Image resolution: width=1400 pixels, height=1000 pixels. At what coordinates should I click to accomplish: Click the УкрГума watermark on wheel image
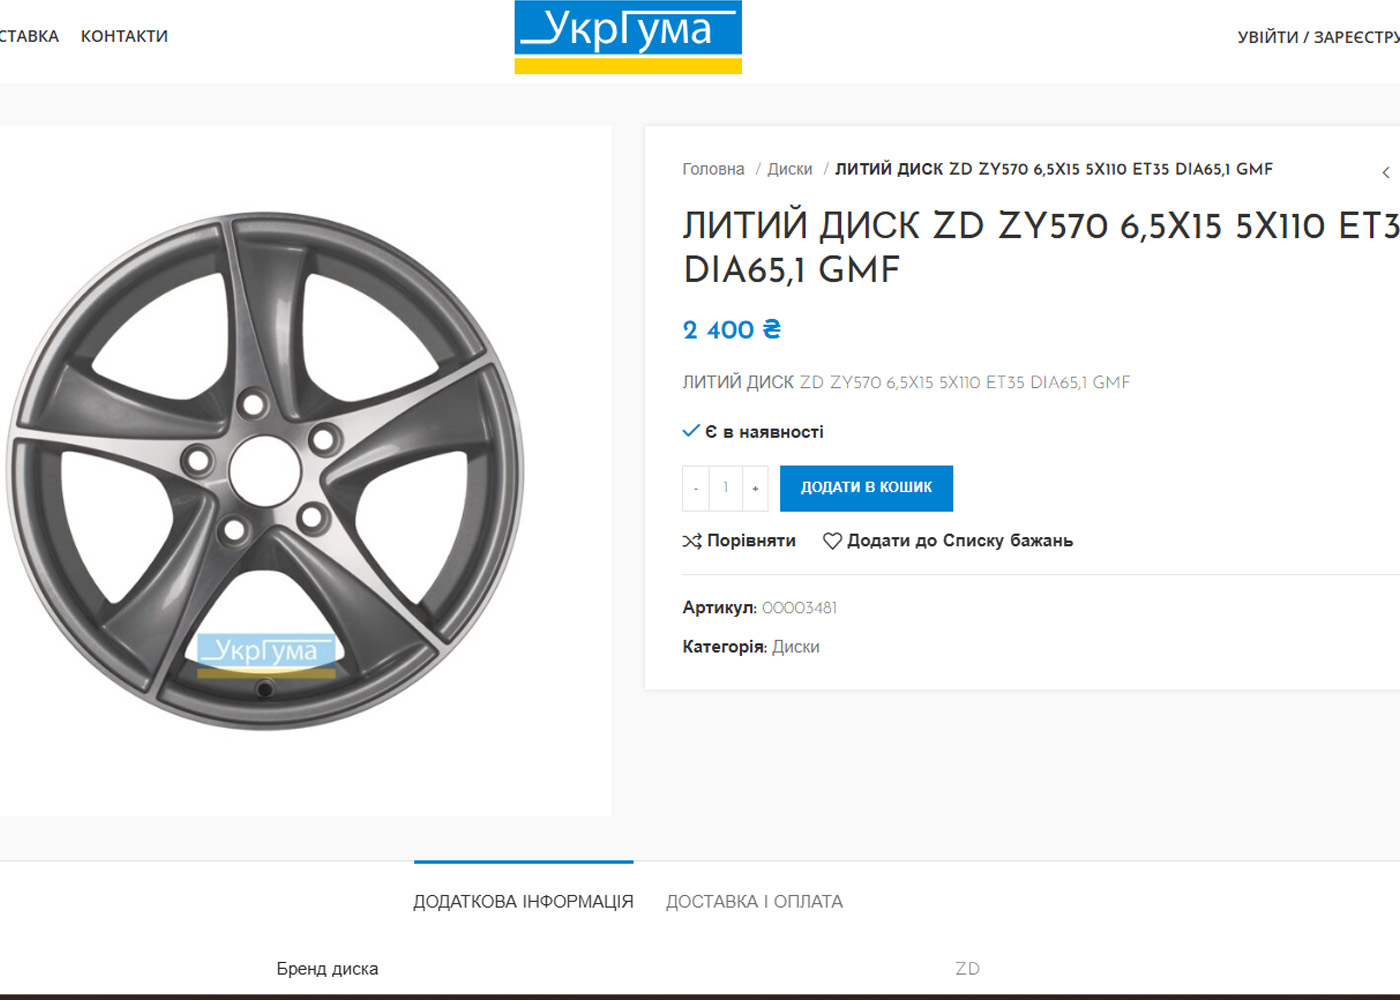[266, 654]
